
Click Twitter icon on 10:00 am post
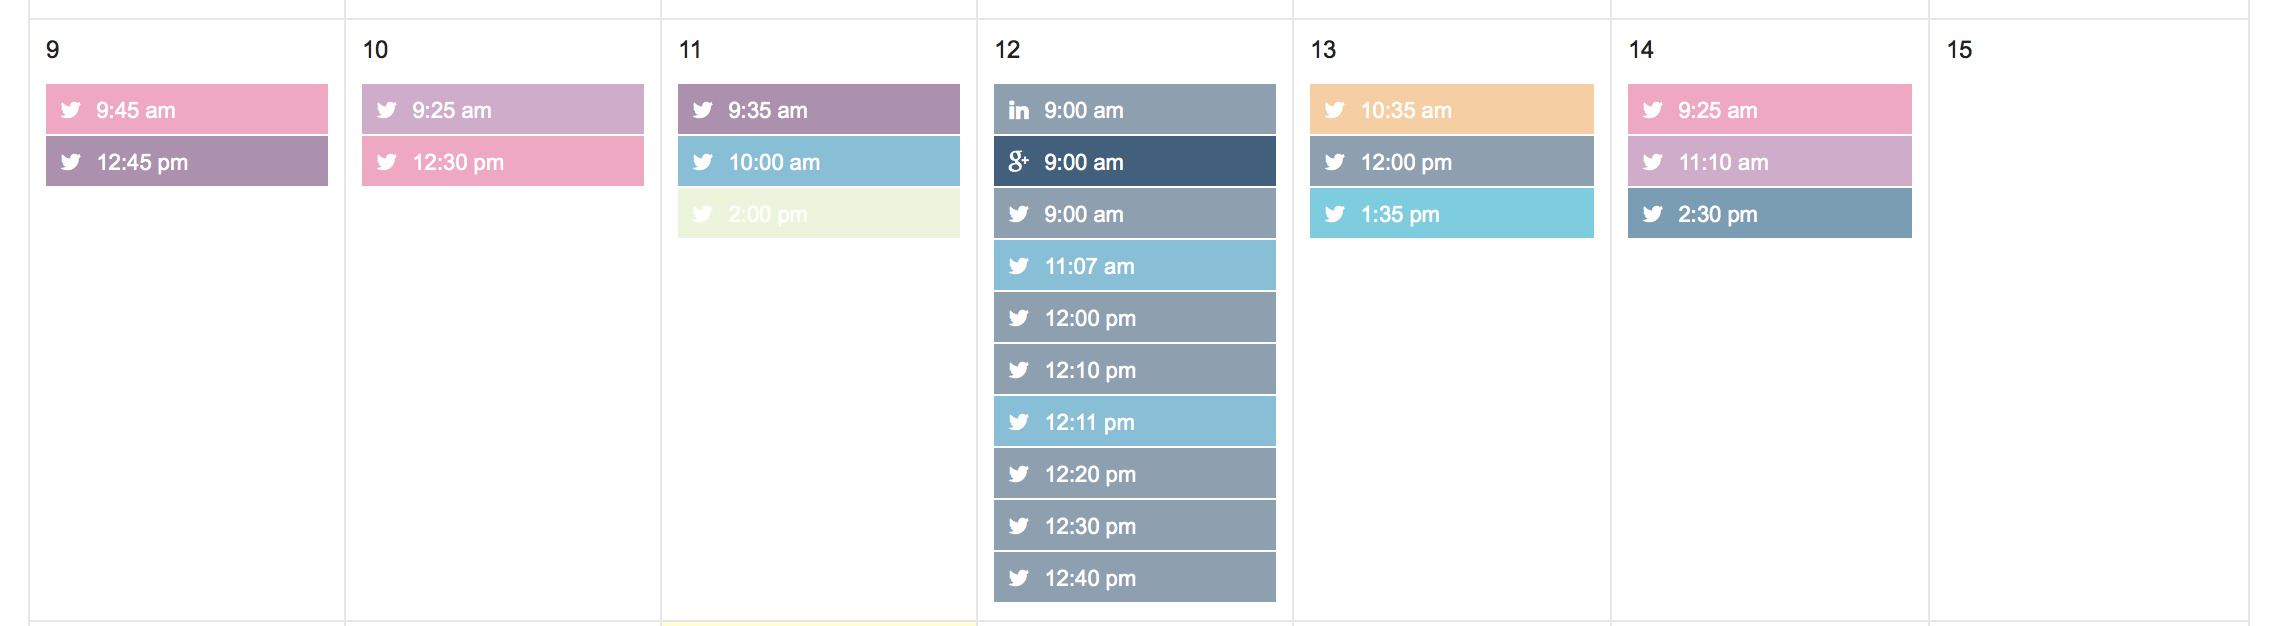pos(703,162)
